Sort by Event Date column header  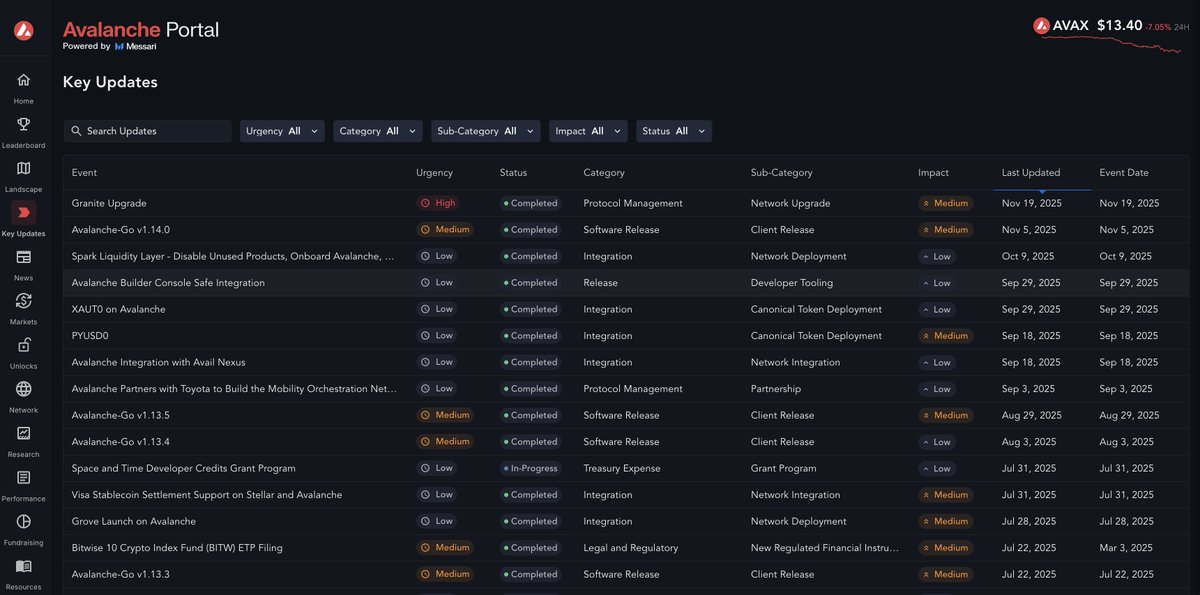tap(1124, 173)
